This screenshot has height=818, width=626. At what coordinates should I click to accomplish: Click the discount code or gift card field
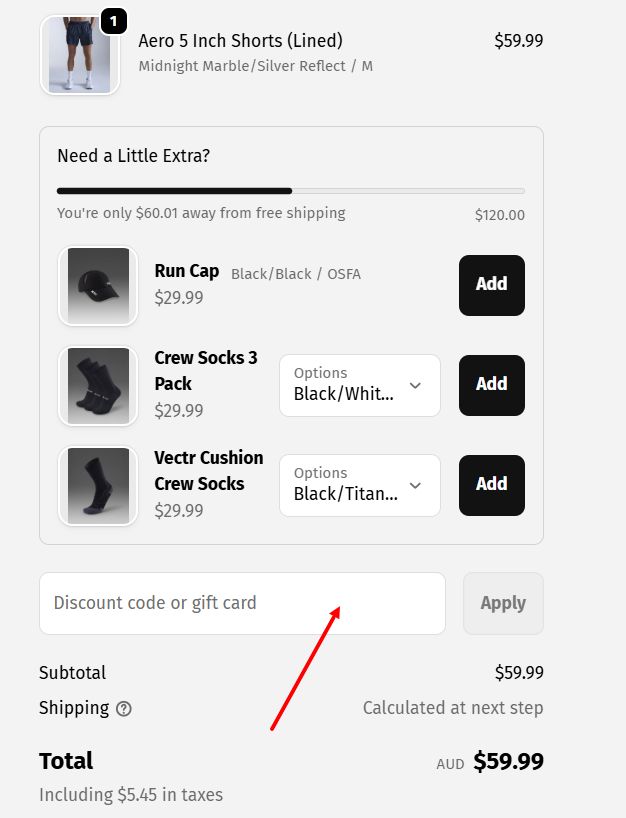click(242, 603)
